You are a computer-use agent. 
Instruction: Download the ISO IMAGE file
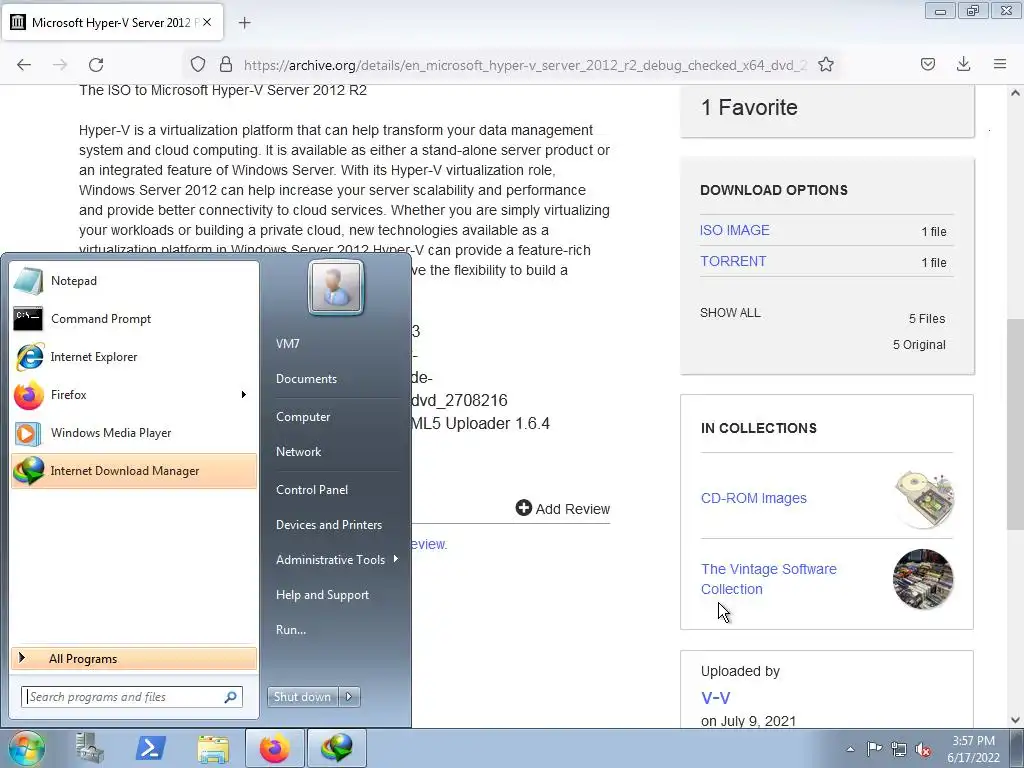(x=735, y=230)
